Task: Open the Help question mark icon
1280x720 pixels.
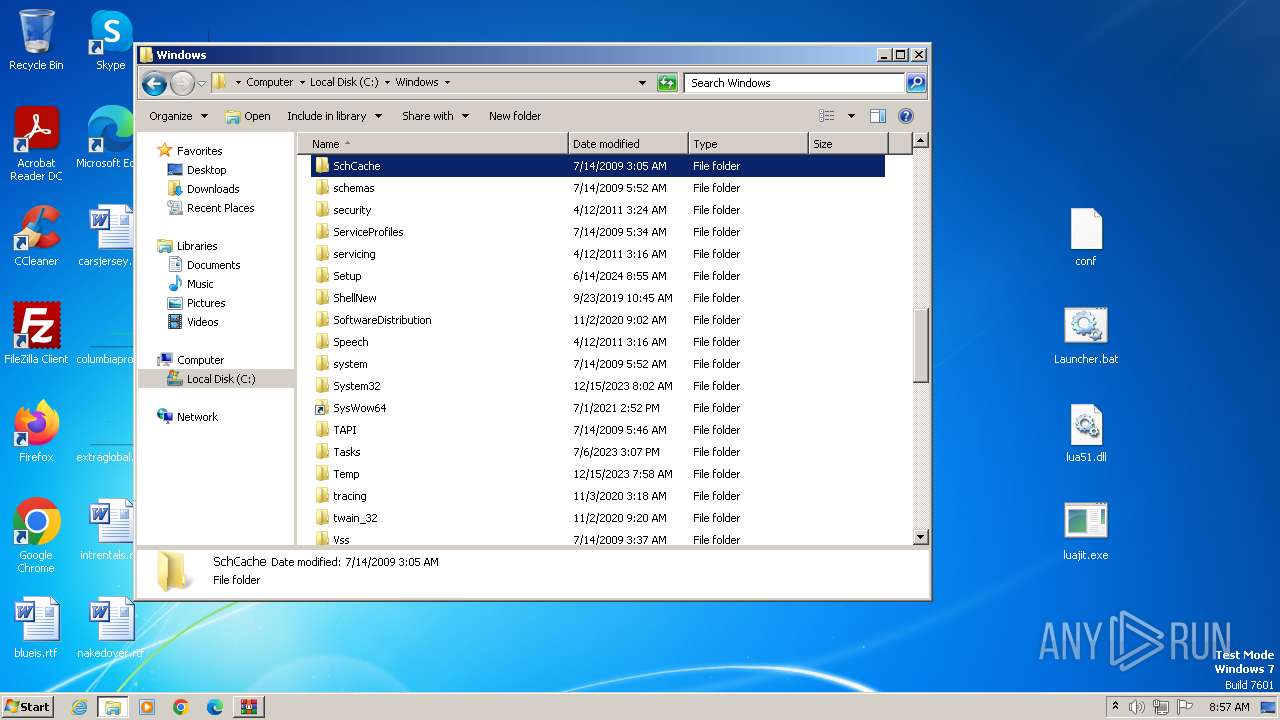Action: [x=906, y=116]
